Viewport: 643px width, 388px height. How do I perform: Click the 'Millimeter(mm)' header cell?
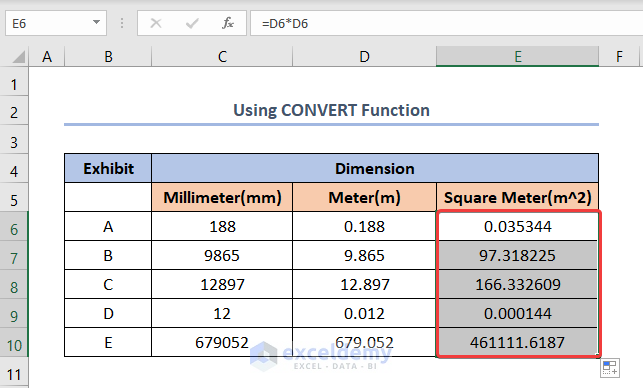click(x=222, y=197)
